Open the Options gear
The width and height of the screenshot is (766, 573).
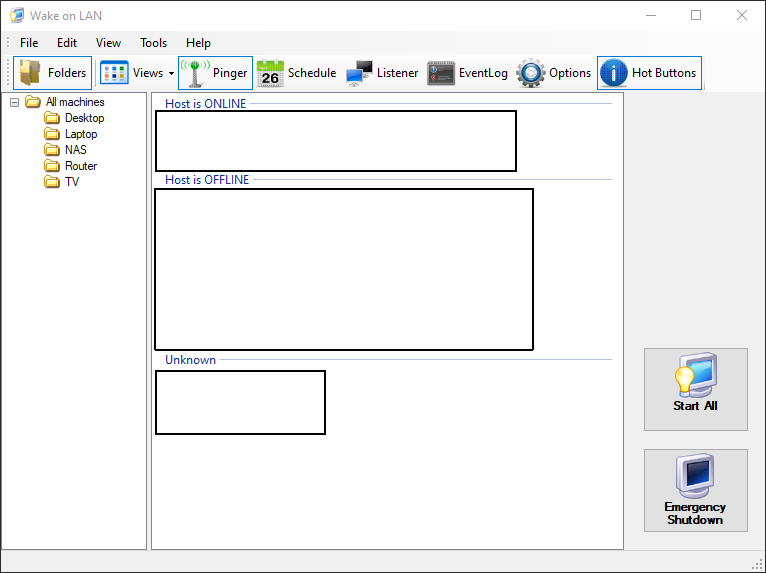click(554, 73)
